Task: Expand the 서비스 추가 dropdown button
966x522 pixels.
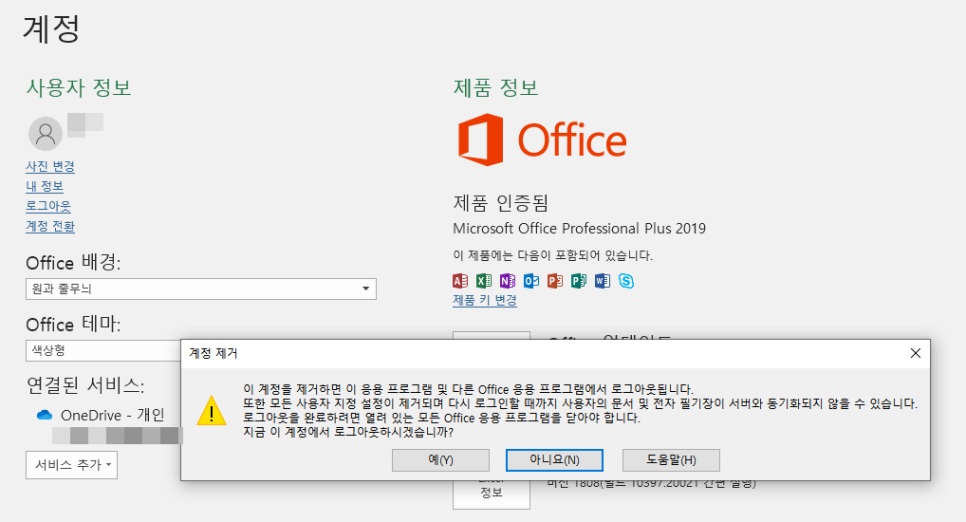Action: click(x=71, y=465)
